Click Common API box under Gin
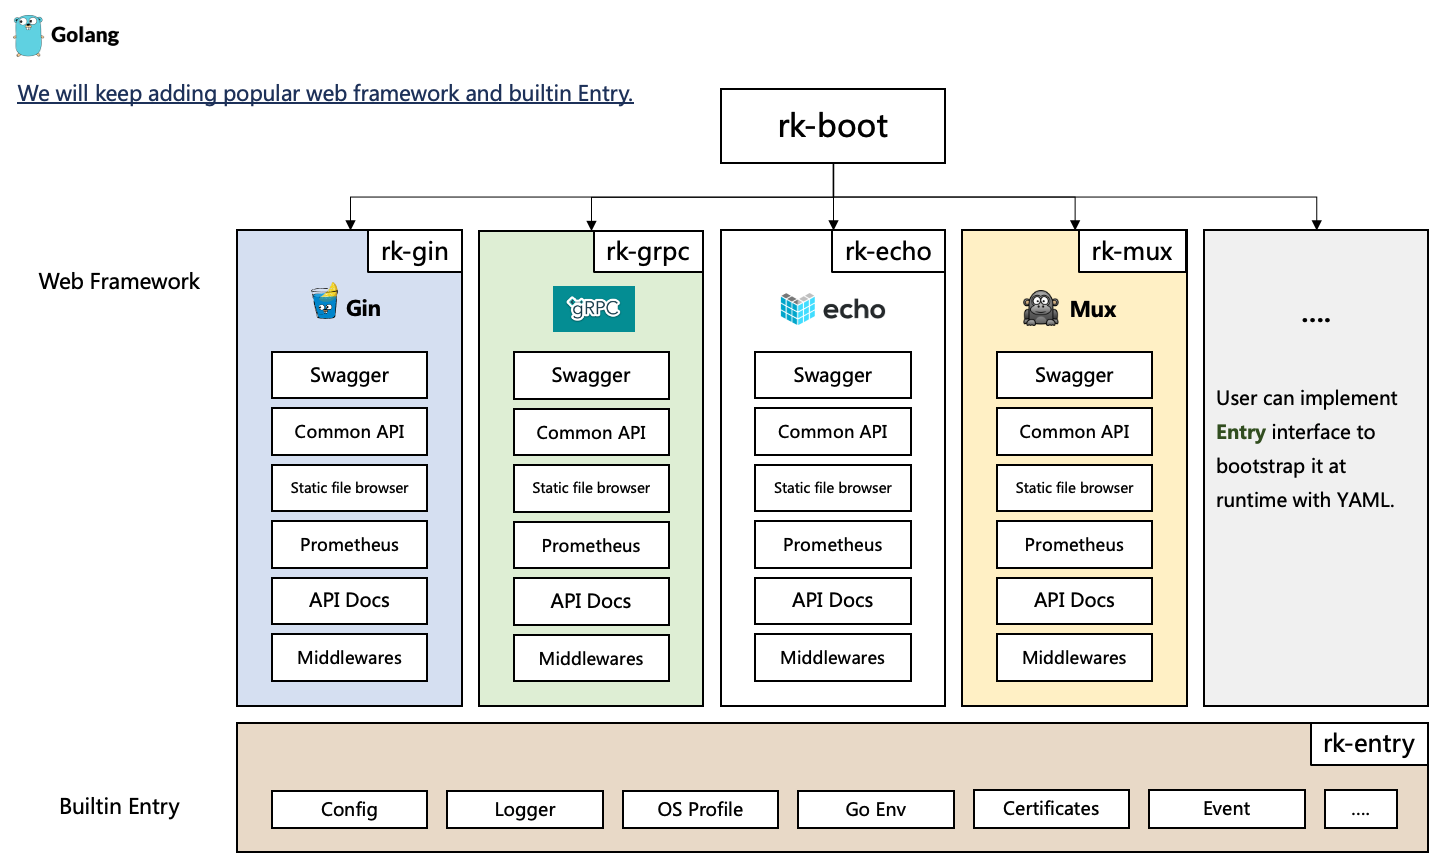Image resolution: width=1443 pixels, height=868 pixels. (349, 432)
